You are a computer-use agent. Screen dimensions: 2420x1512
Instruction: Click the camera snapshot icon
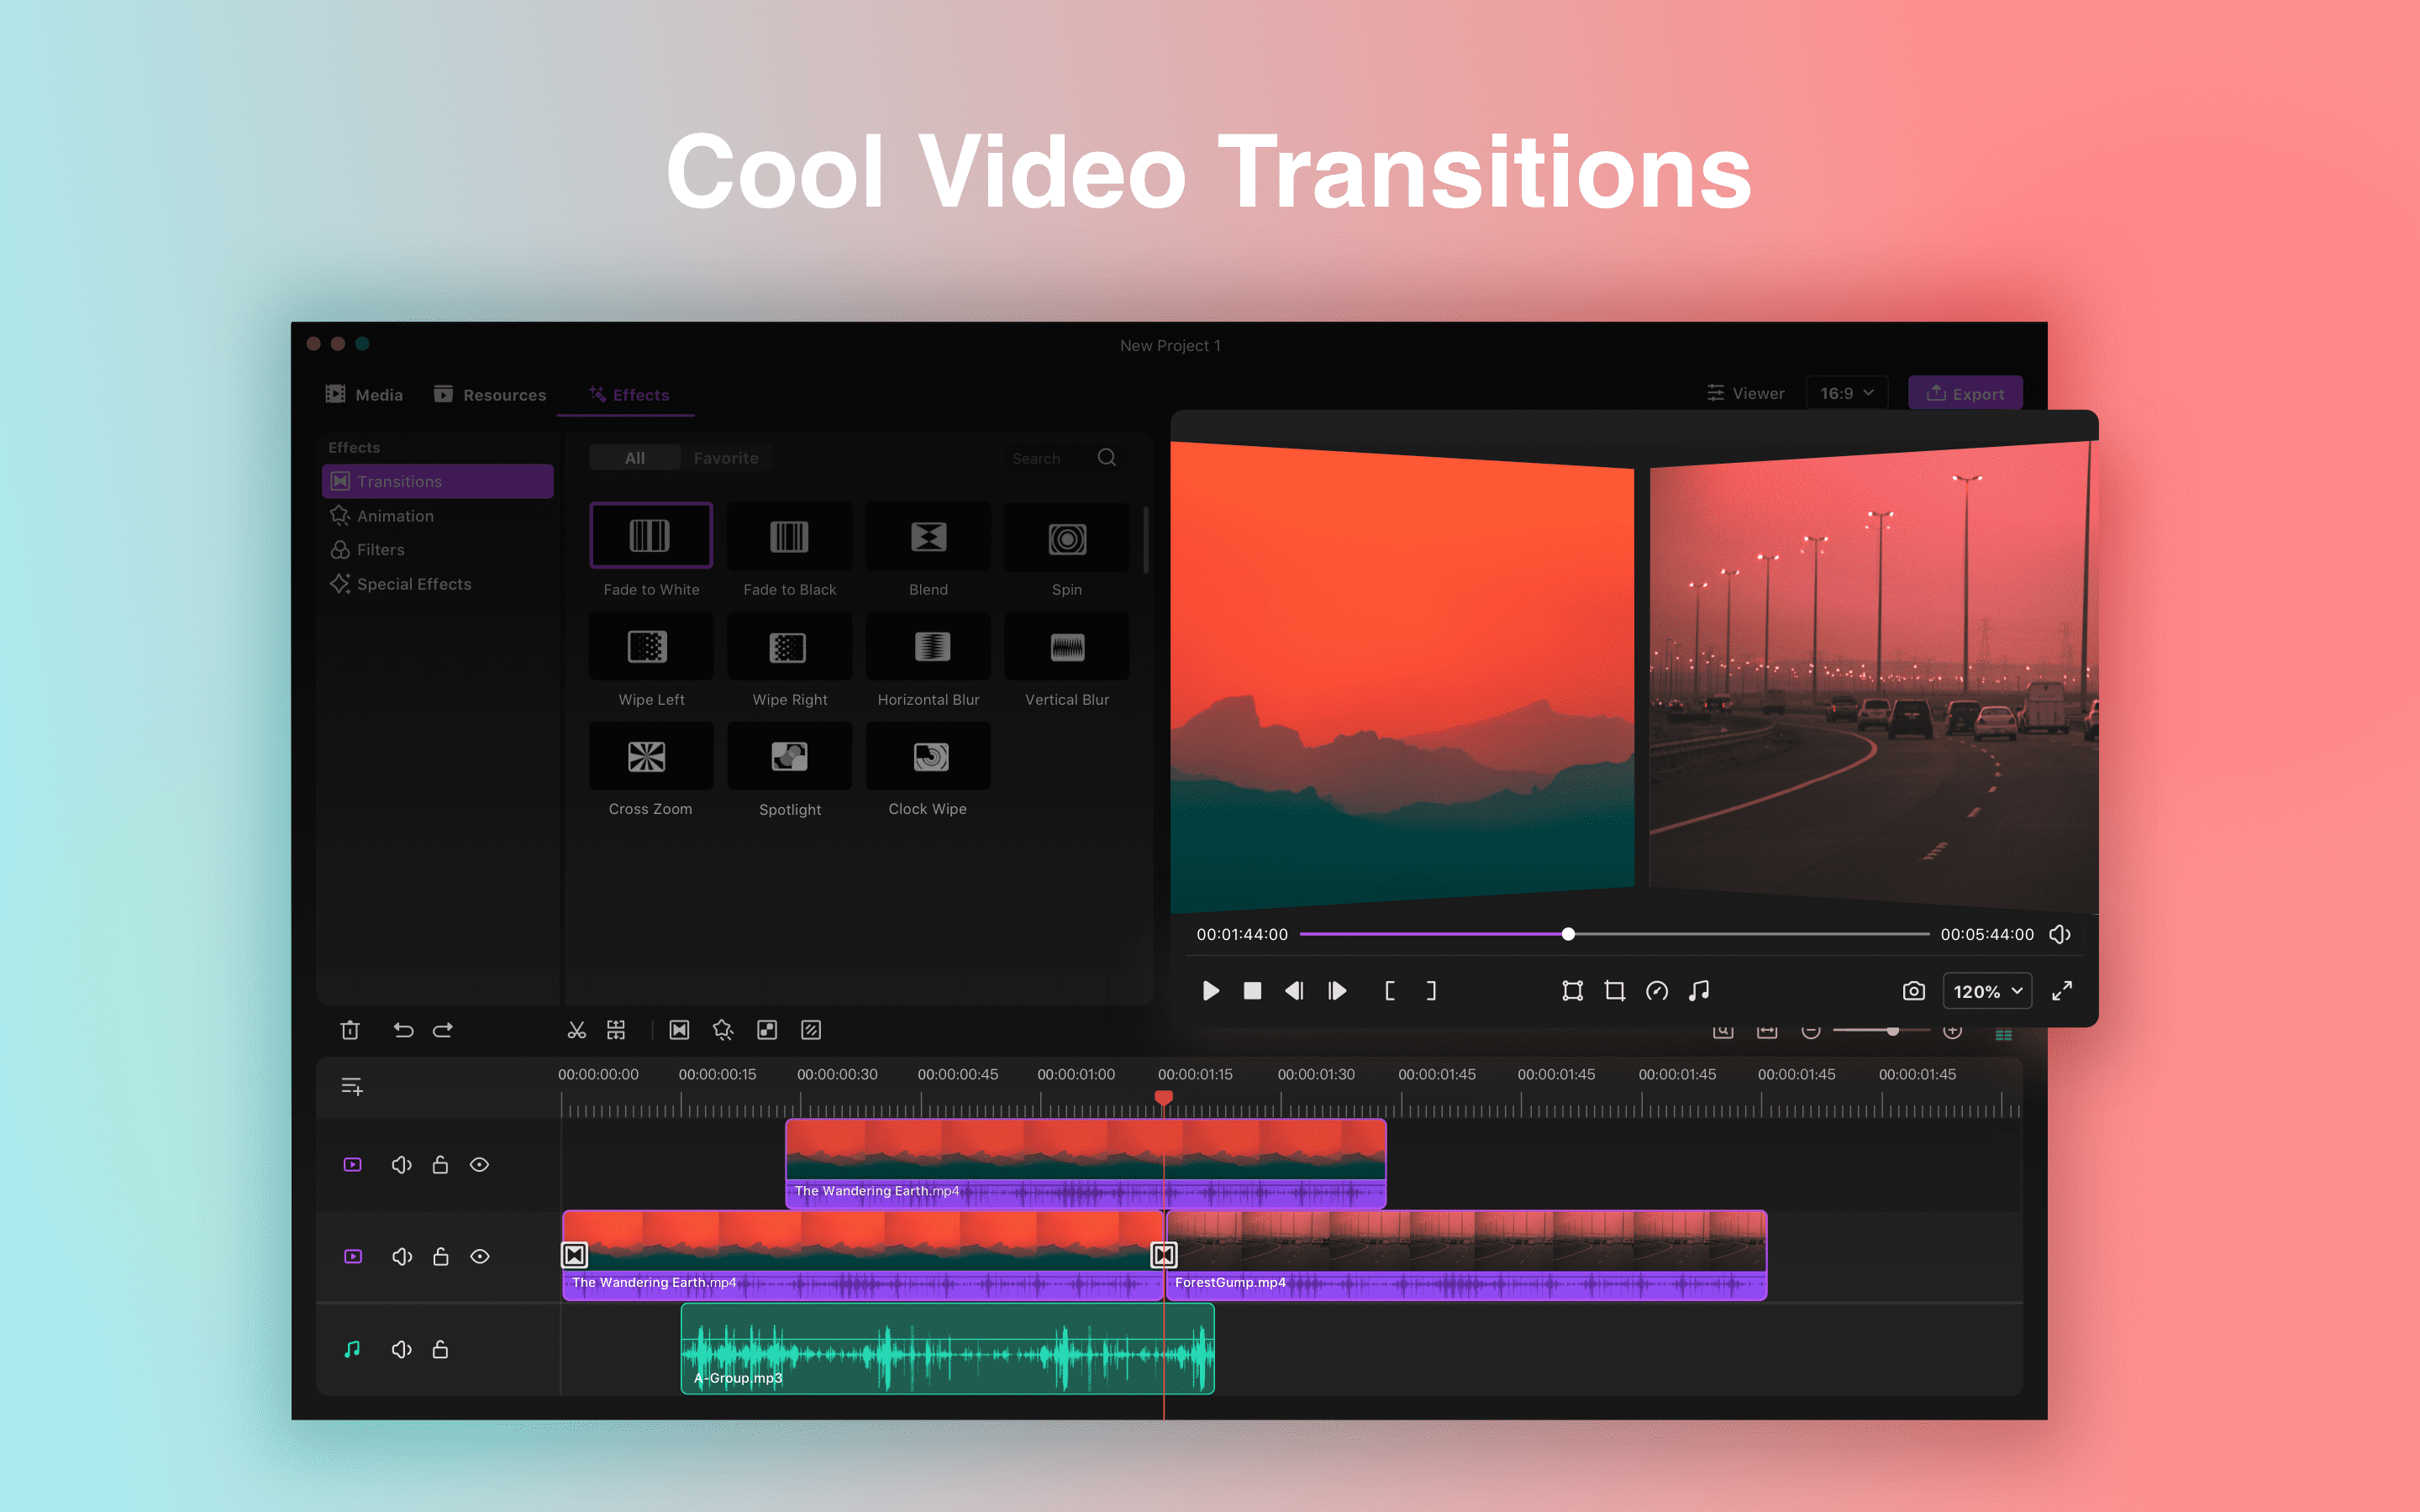point(1913,991)
